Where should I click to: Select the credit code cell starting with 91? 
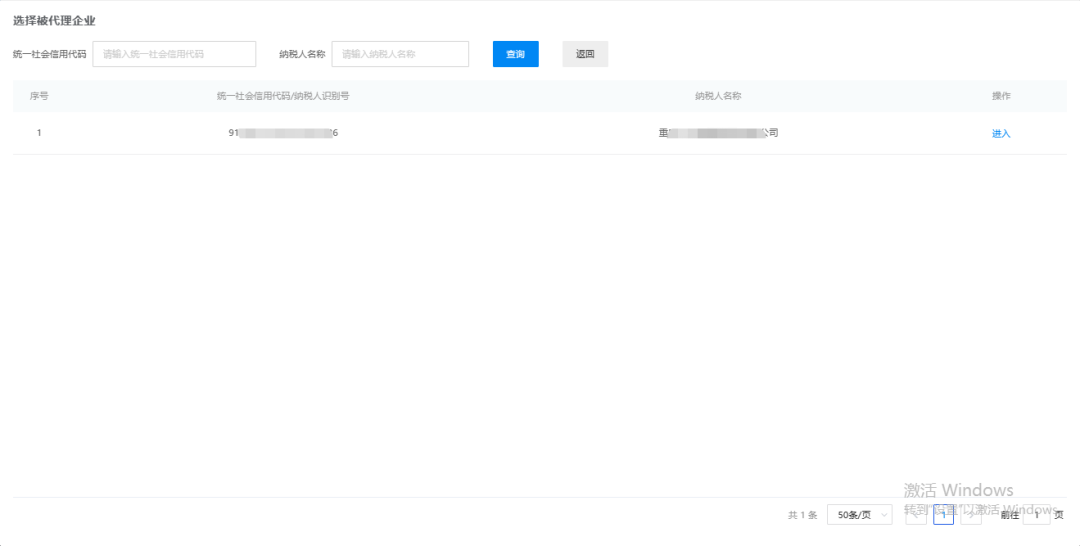[x=283, y=133]
